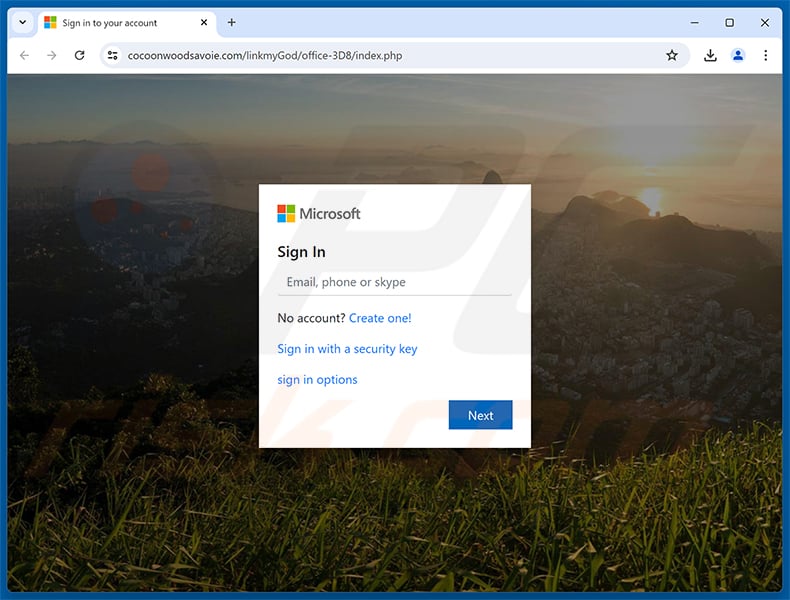Minimize the browser window
Image resolution: width=790 pixels, height=600 pixels.
[x=695, y=23]
